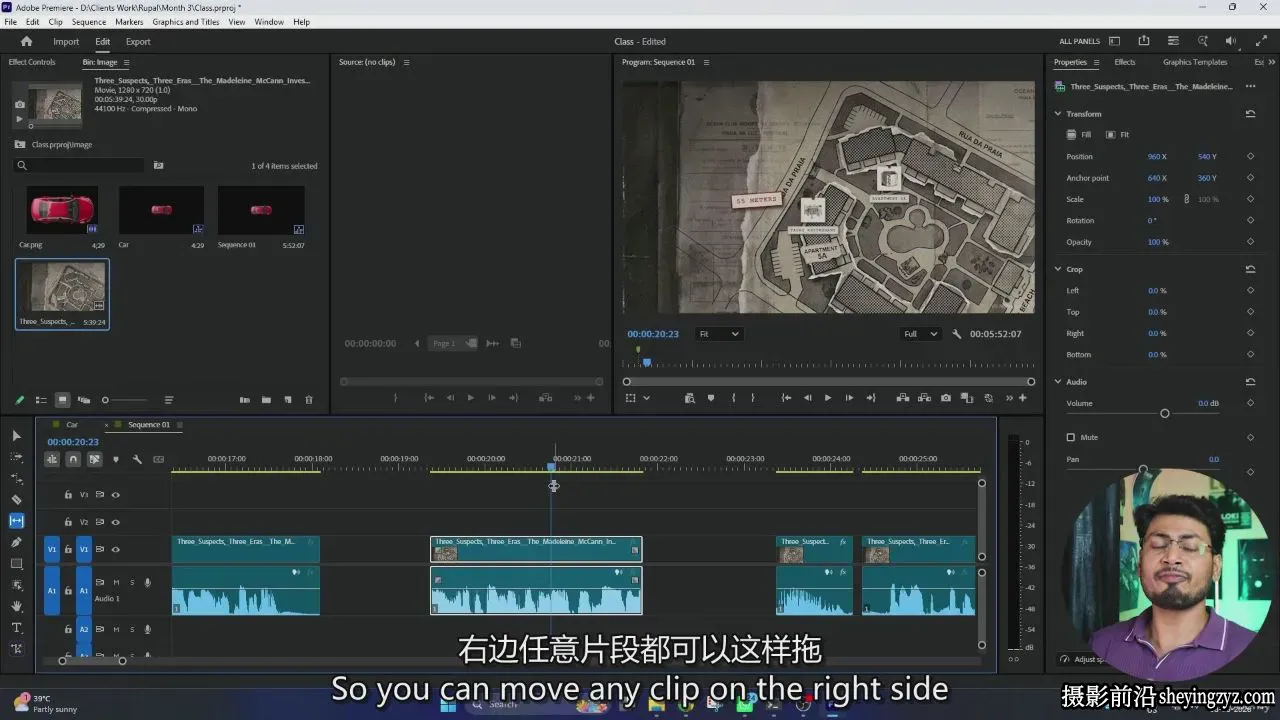The width and height of the screenshot is (1280, 720).
Task: Click Fill button in Transform
Action: tap(1079, 135)
